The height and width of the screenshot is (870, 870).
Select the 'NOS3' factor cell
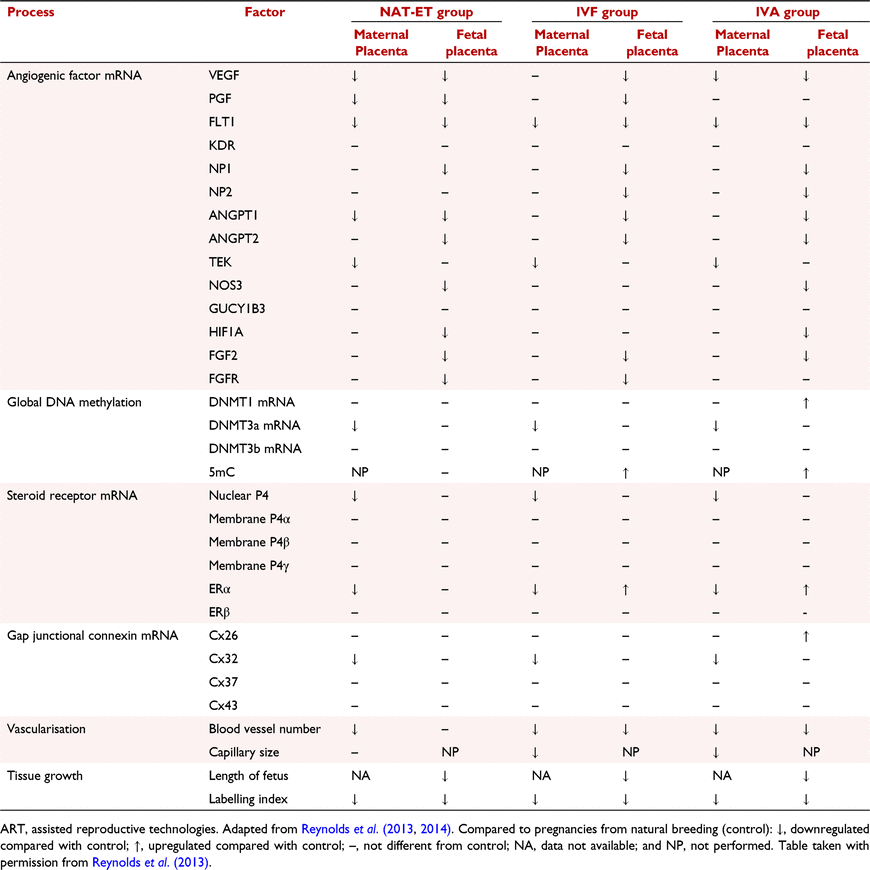pos(225,285)
